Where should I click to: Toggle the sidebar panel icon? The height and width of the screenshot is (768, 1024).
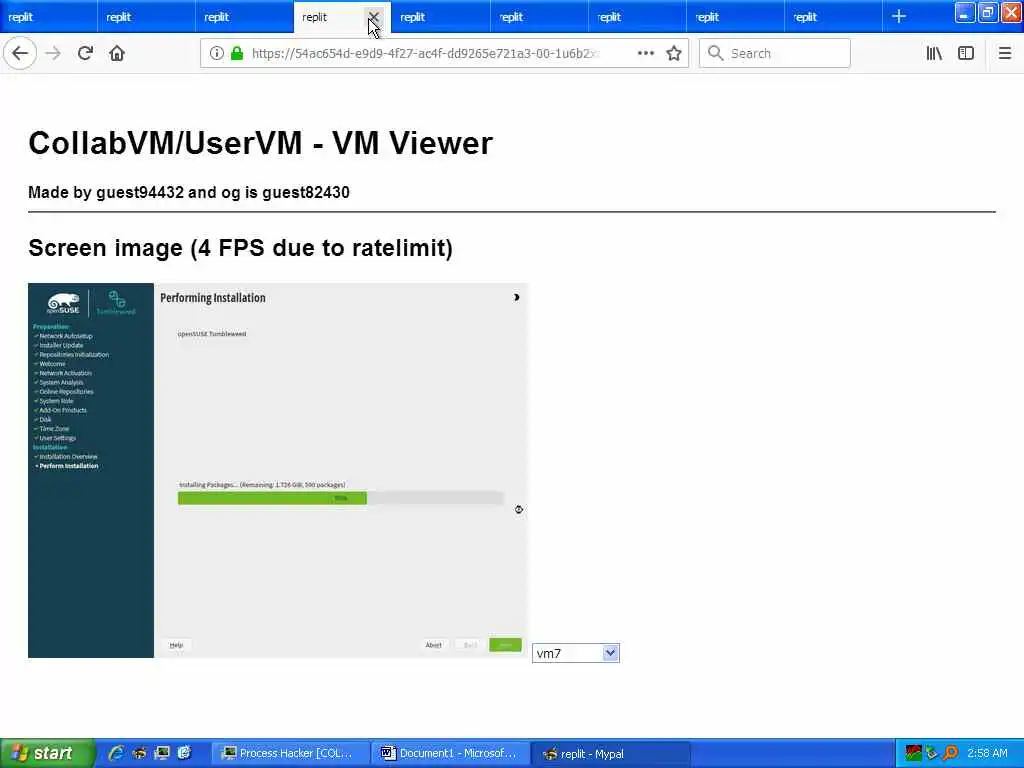966,53
